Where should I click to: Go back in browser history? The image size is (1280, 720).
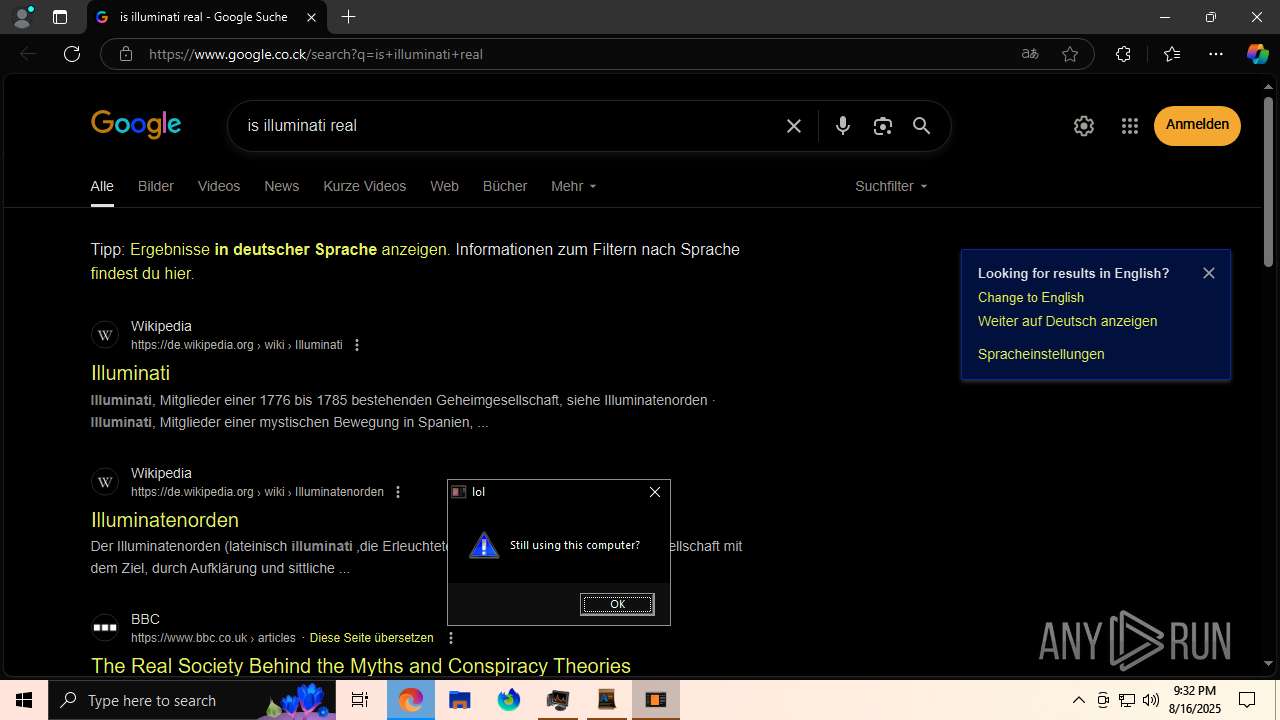click(28, 54)
